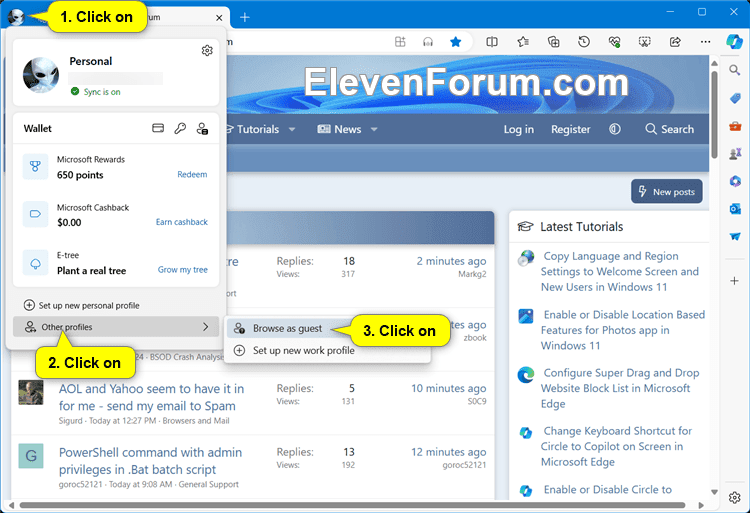Open History toolbar icon

(584, 42)
